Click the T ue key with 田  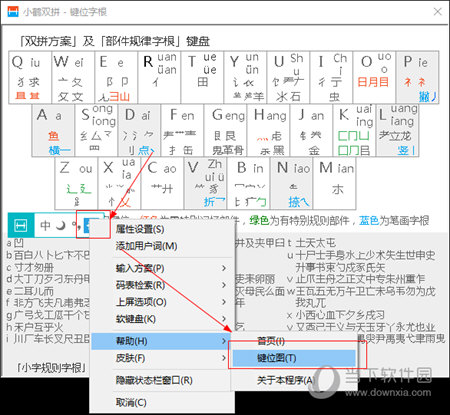[202, 77]
